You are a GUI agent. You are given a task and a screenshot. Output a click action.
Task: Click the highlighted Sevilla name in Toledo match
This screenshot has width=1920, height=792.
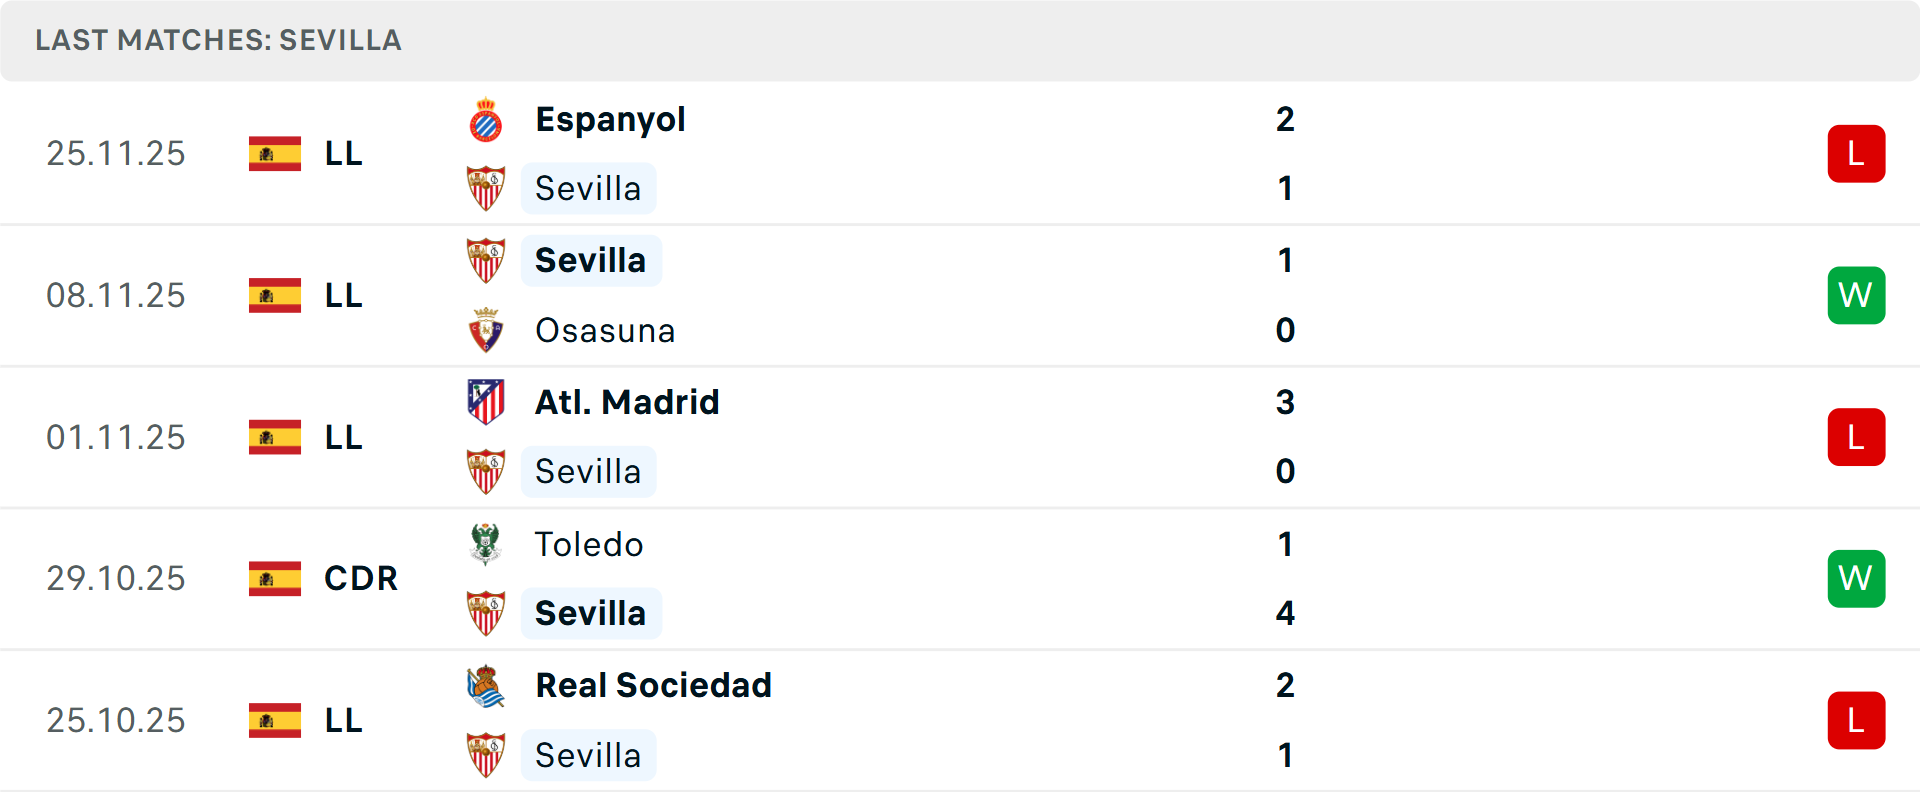pos(590,613)
